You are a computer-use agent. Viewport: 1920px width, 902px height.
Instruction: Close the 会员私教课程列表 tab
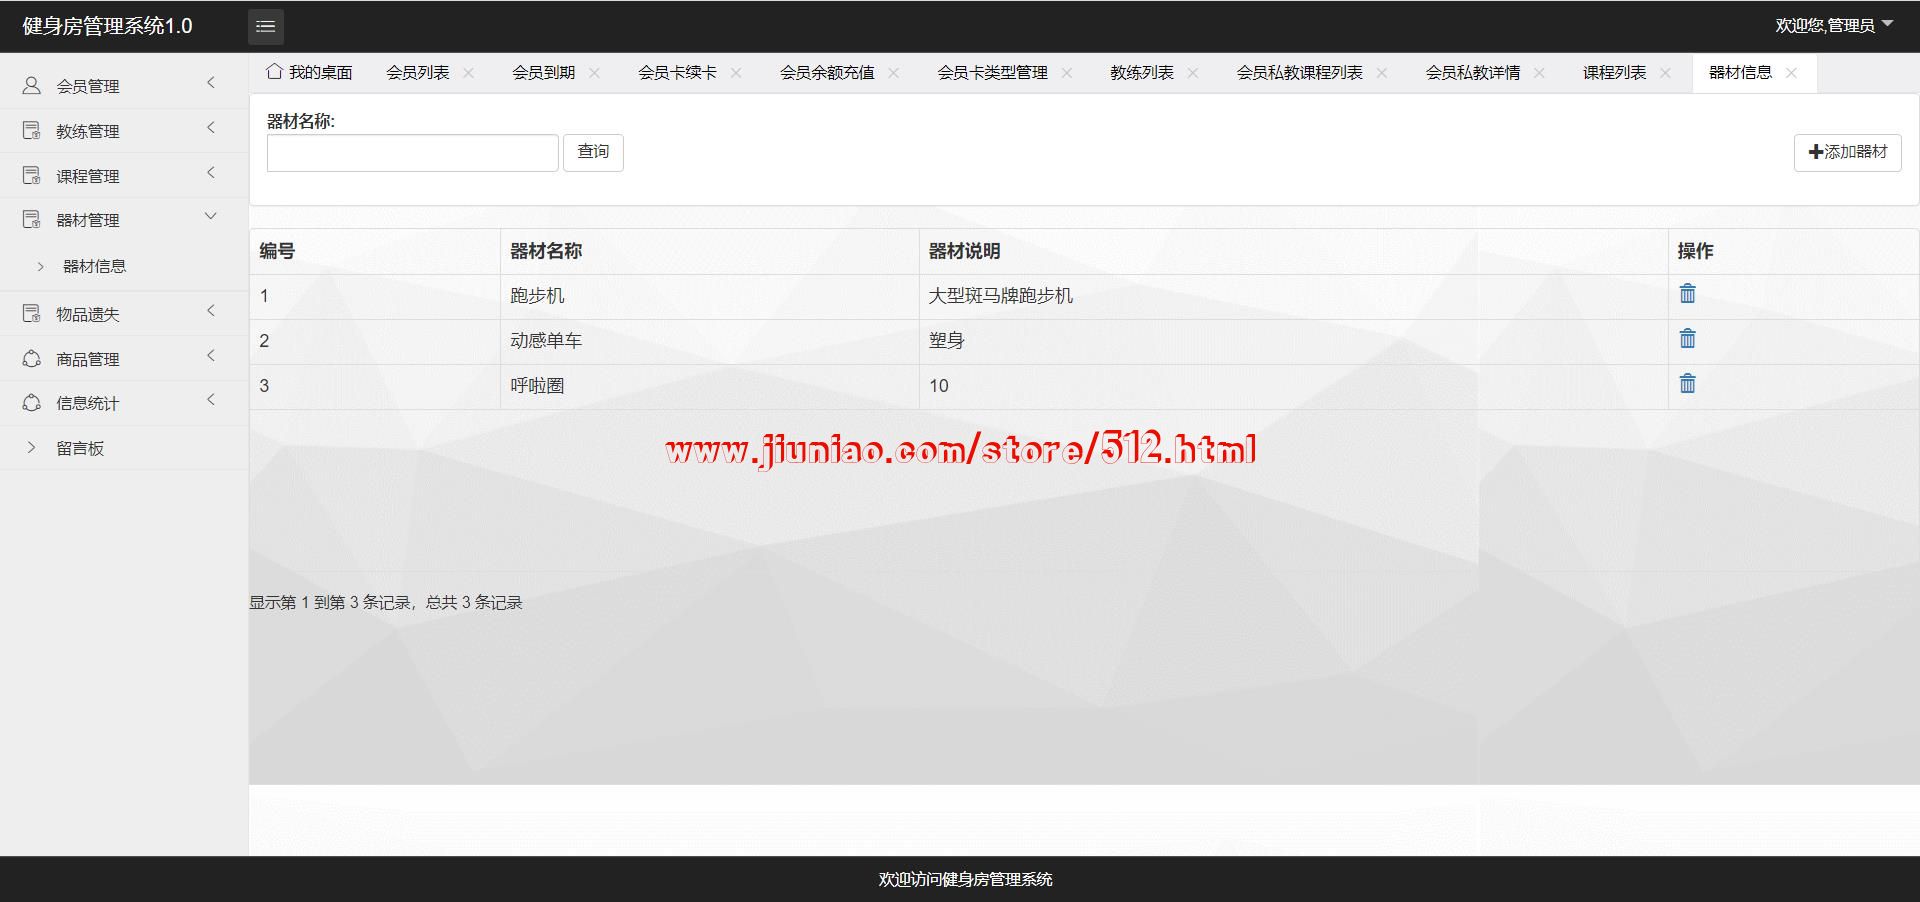tap(1382, 73)
